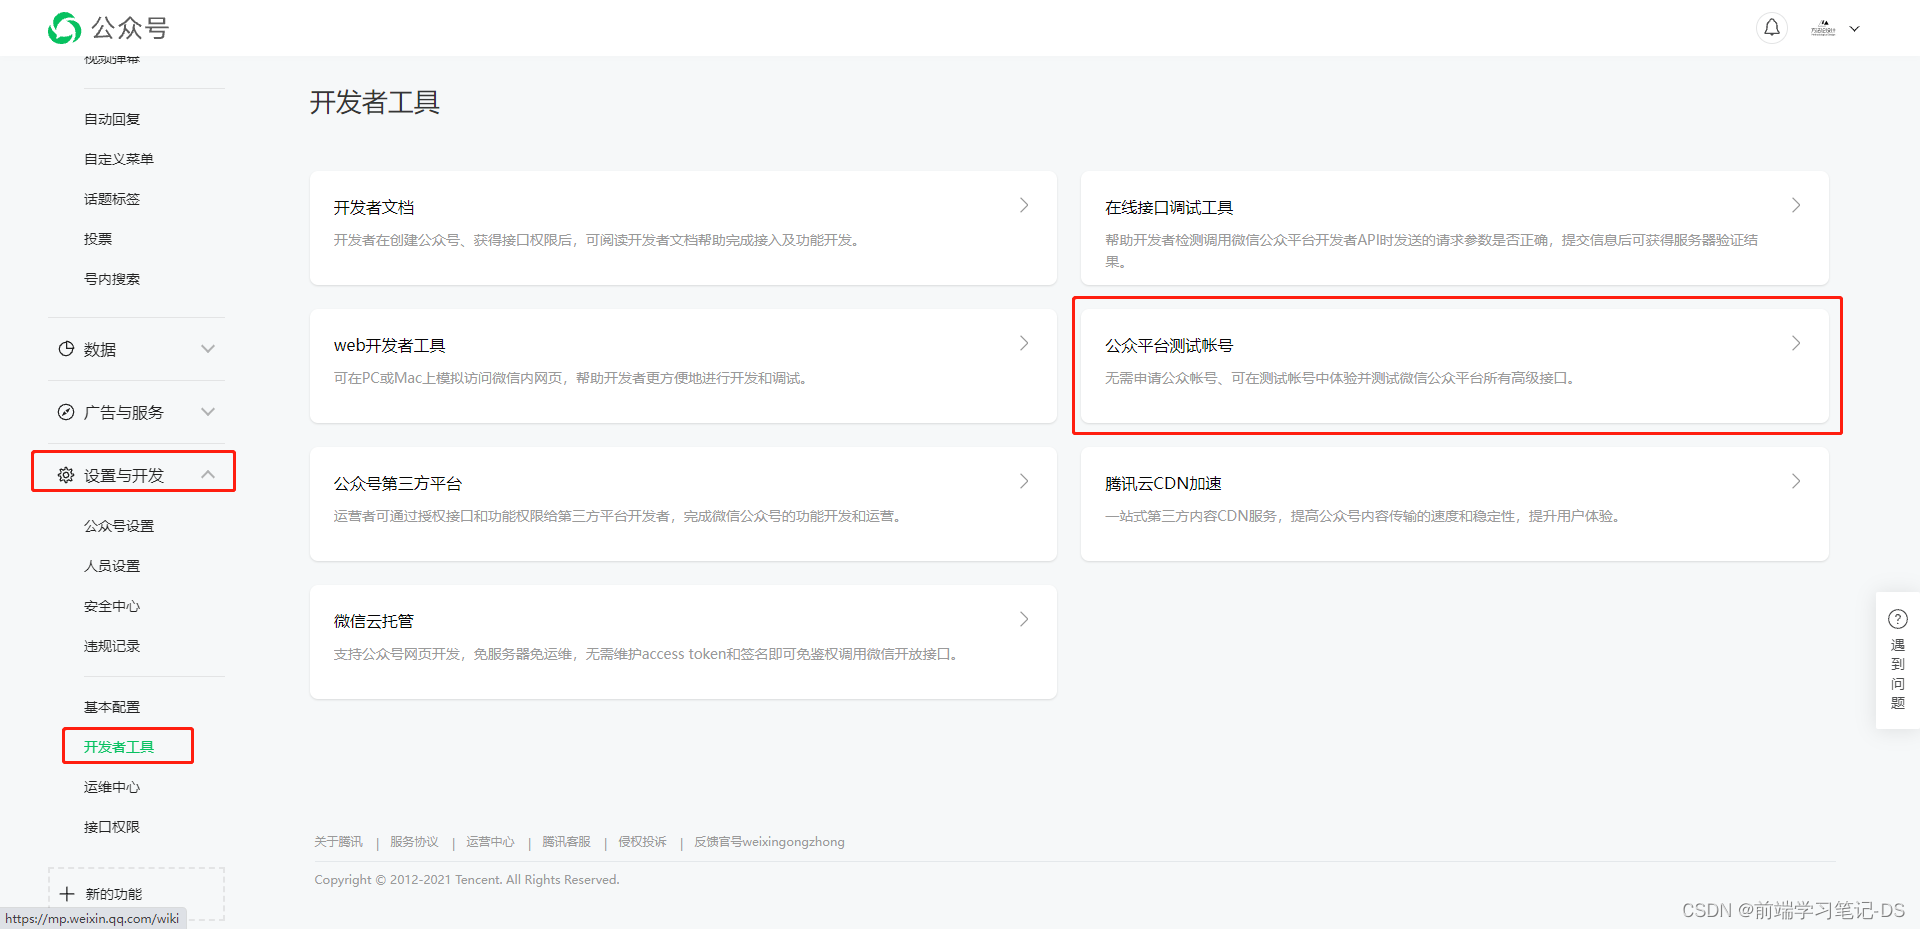The image size is (1920, 929).
Task: Select 开发者工具 in sidebar
Action: pyautogui.click(x=119, y=747)
